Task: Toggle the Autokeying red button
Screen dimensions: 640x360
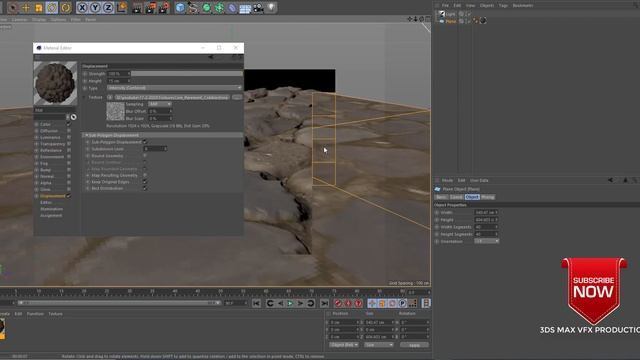Action: tap(349, 303)
